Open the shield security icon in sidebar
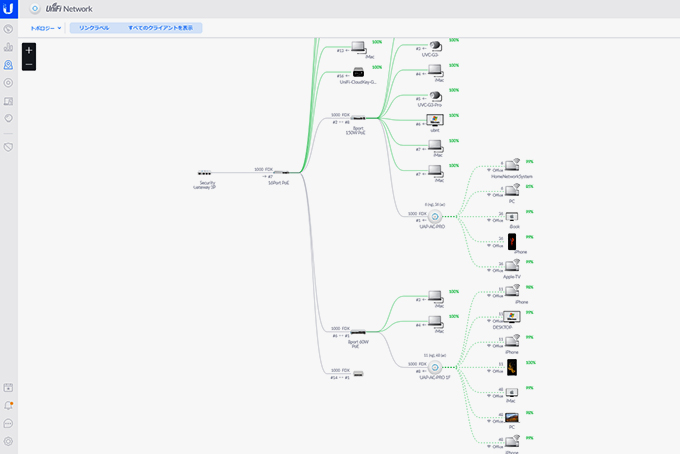 click(8, 147)
